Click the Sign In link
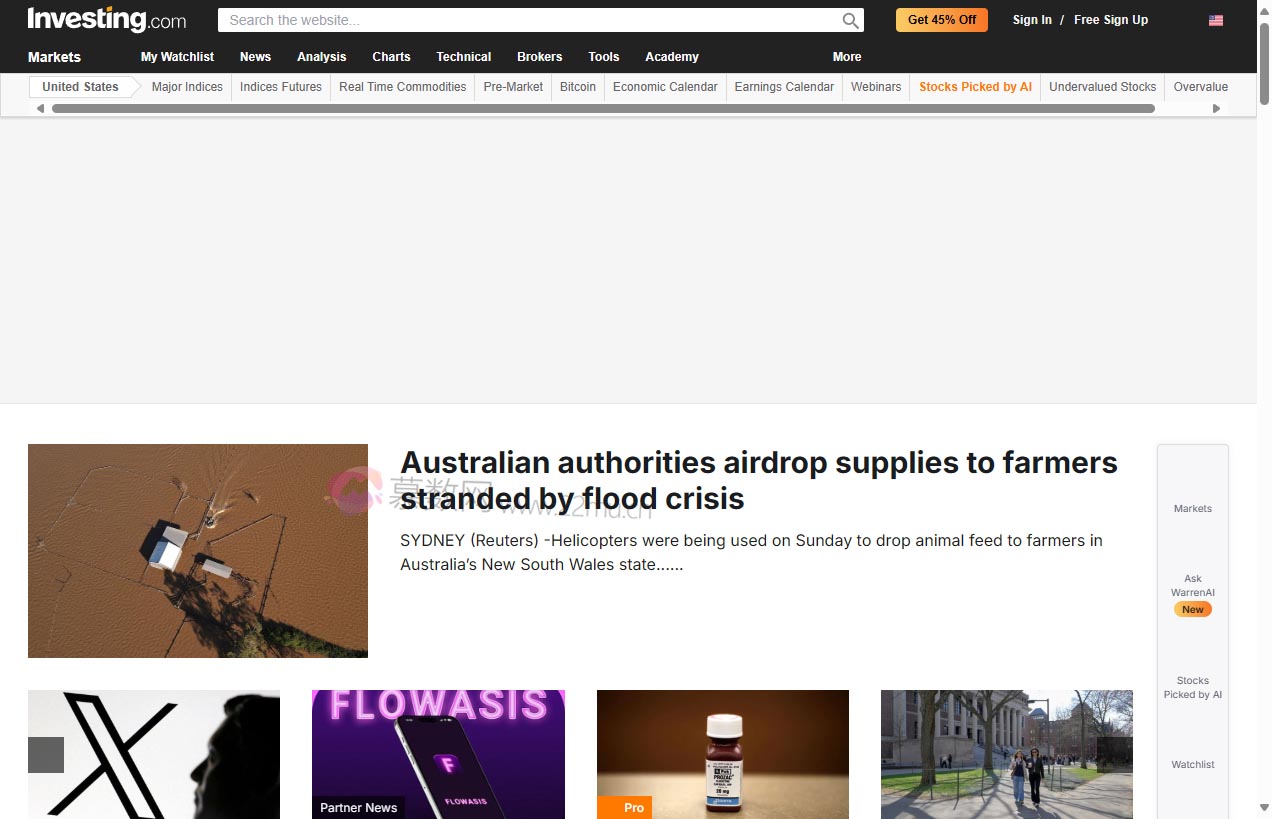This screenshot has width=1272, height=819. point(1031,20)
